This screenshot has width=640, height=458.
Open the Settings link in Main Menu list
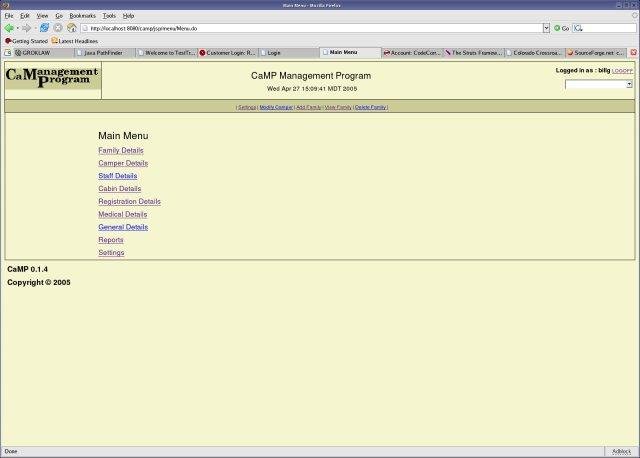click(x=111, y=253)
